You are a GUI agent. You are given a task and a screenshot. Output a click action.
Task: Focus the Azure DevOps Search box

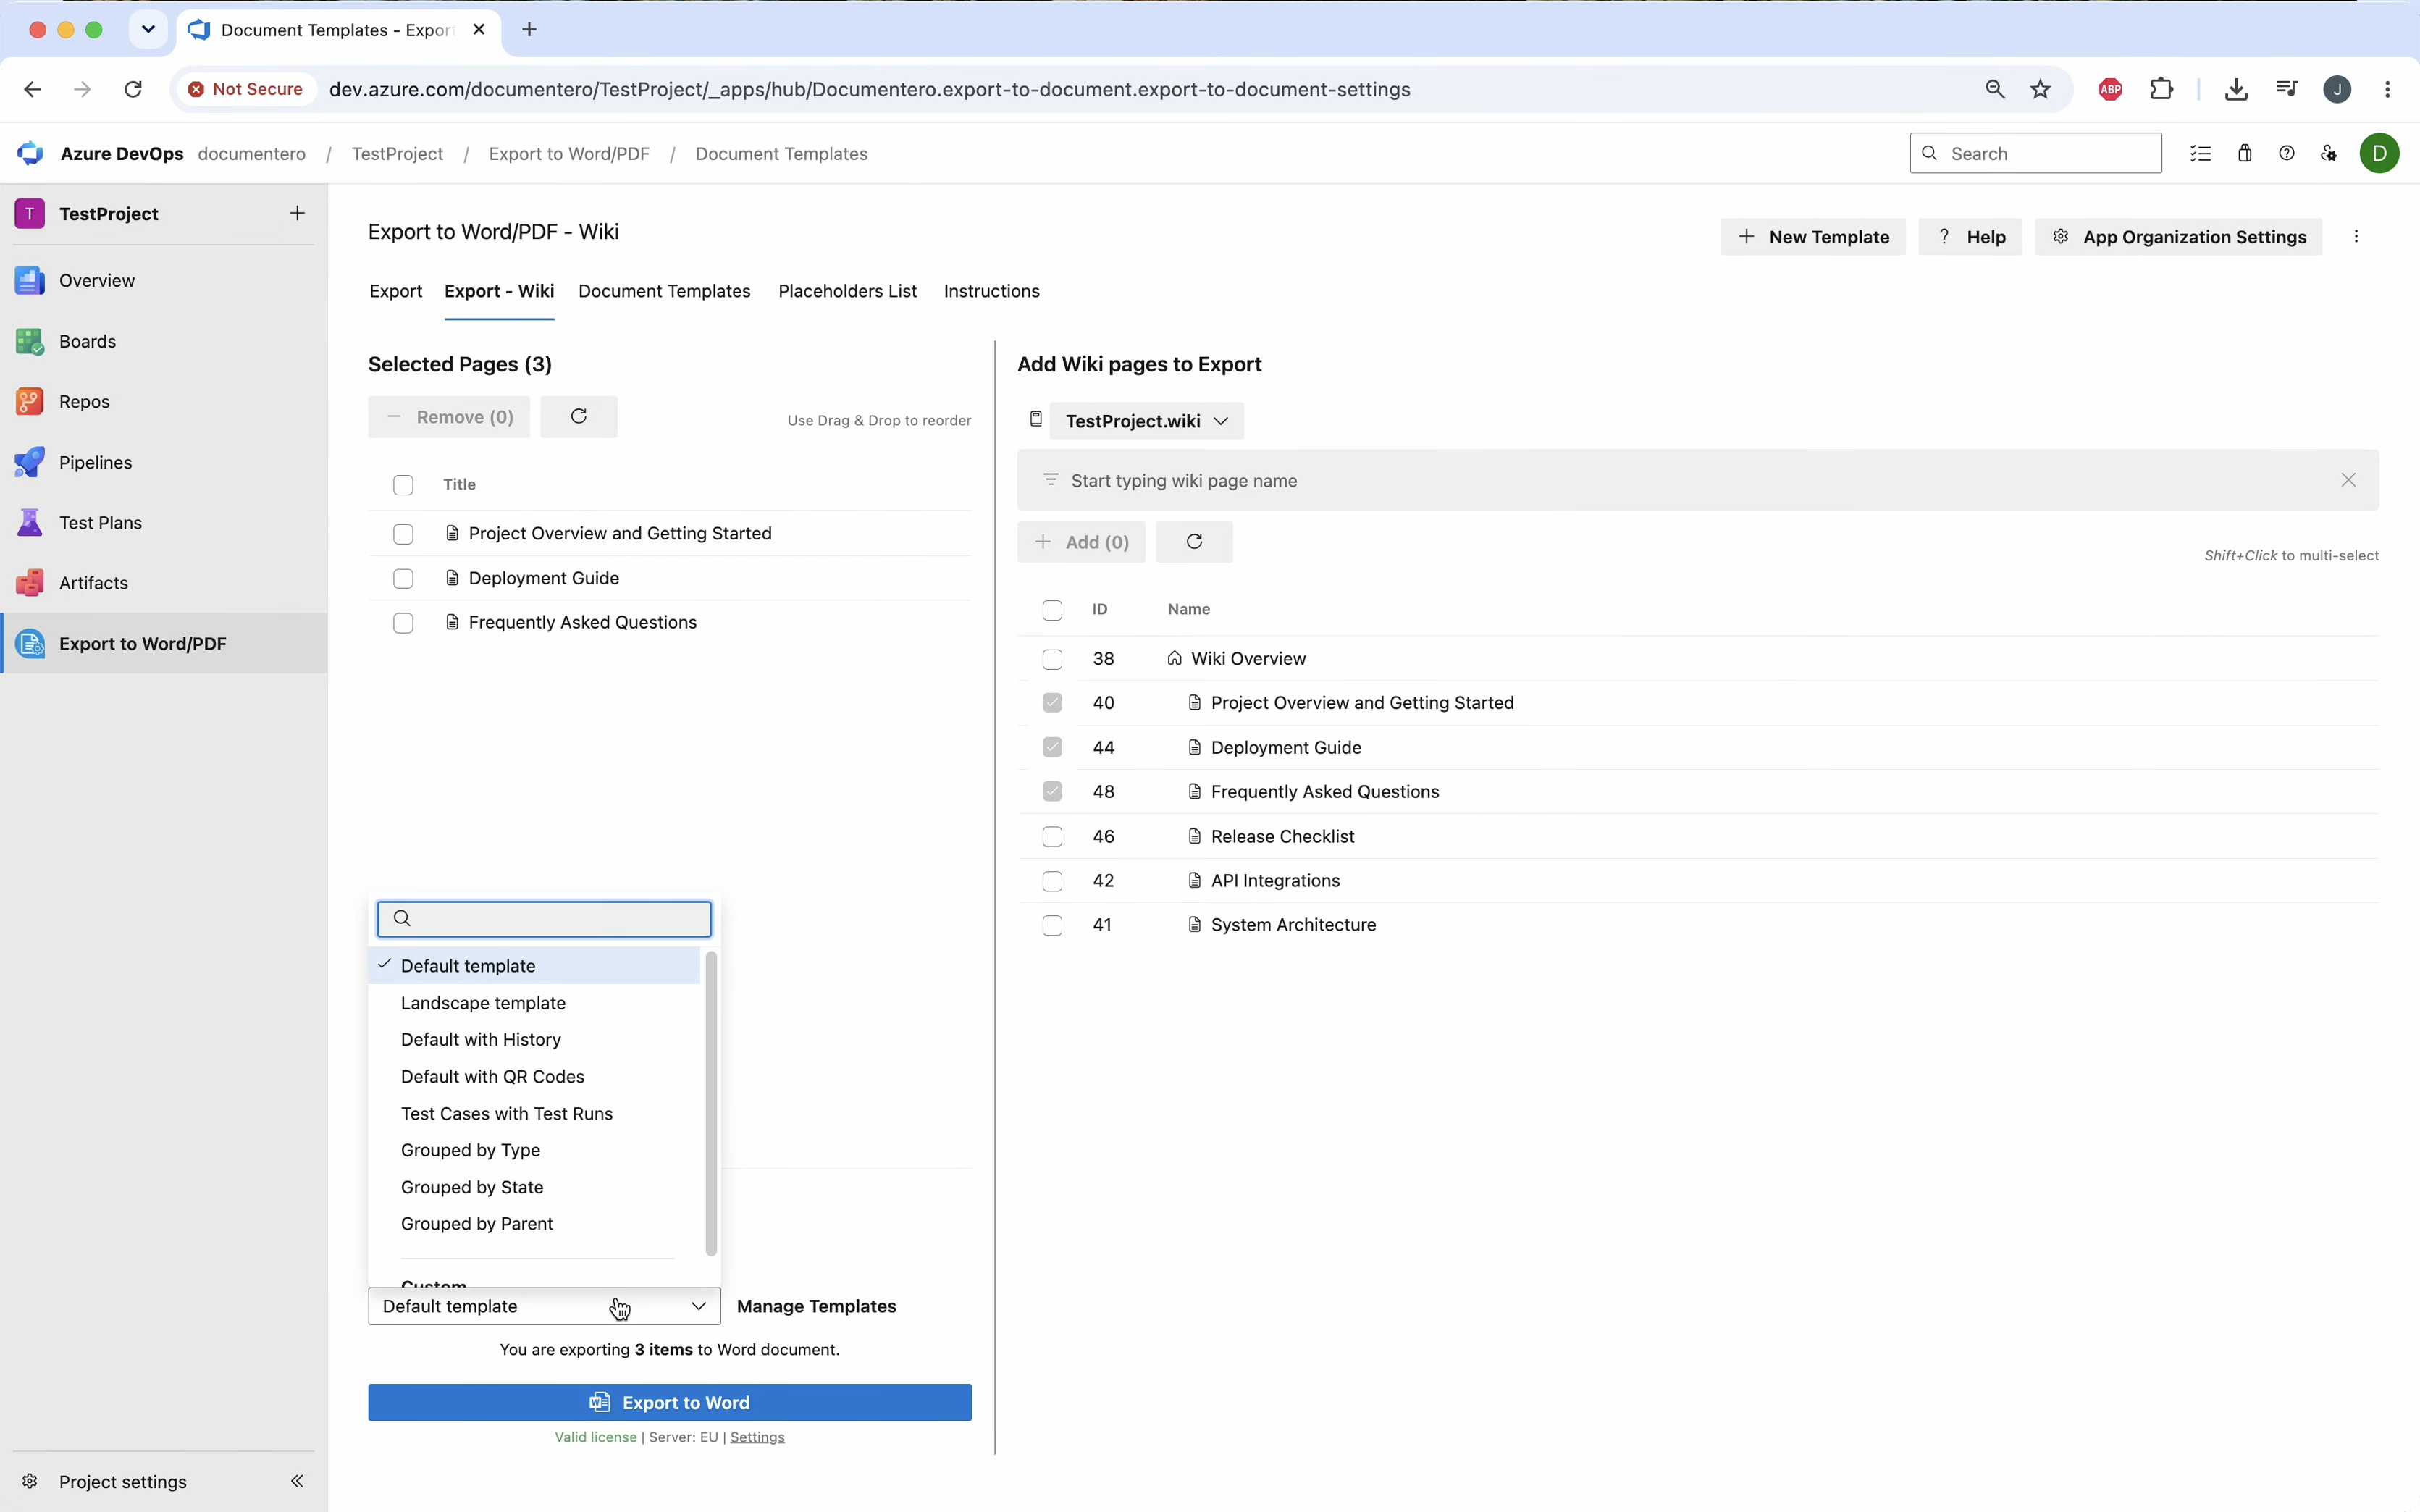pyautogui.click(x=2035, y=153)
